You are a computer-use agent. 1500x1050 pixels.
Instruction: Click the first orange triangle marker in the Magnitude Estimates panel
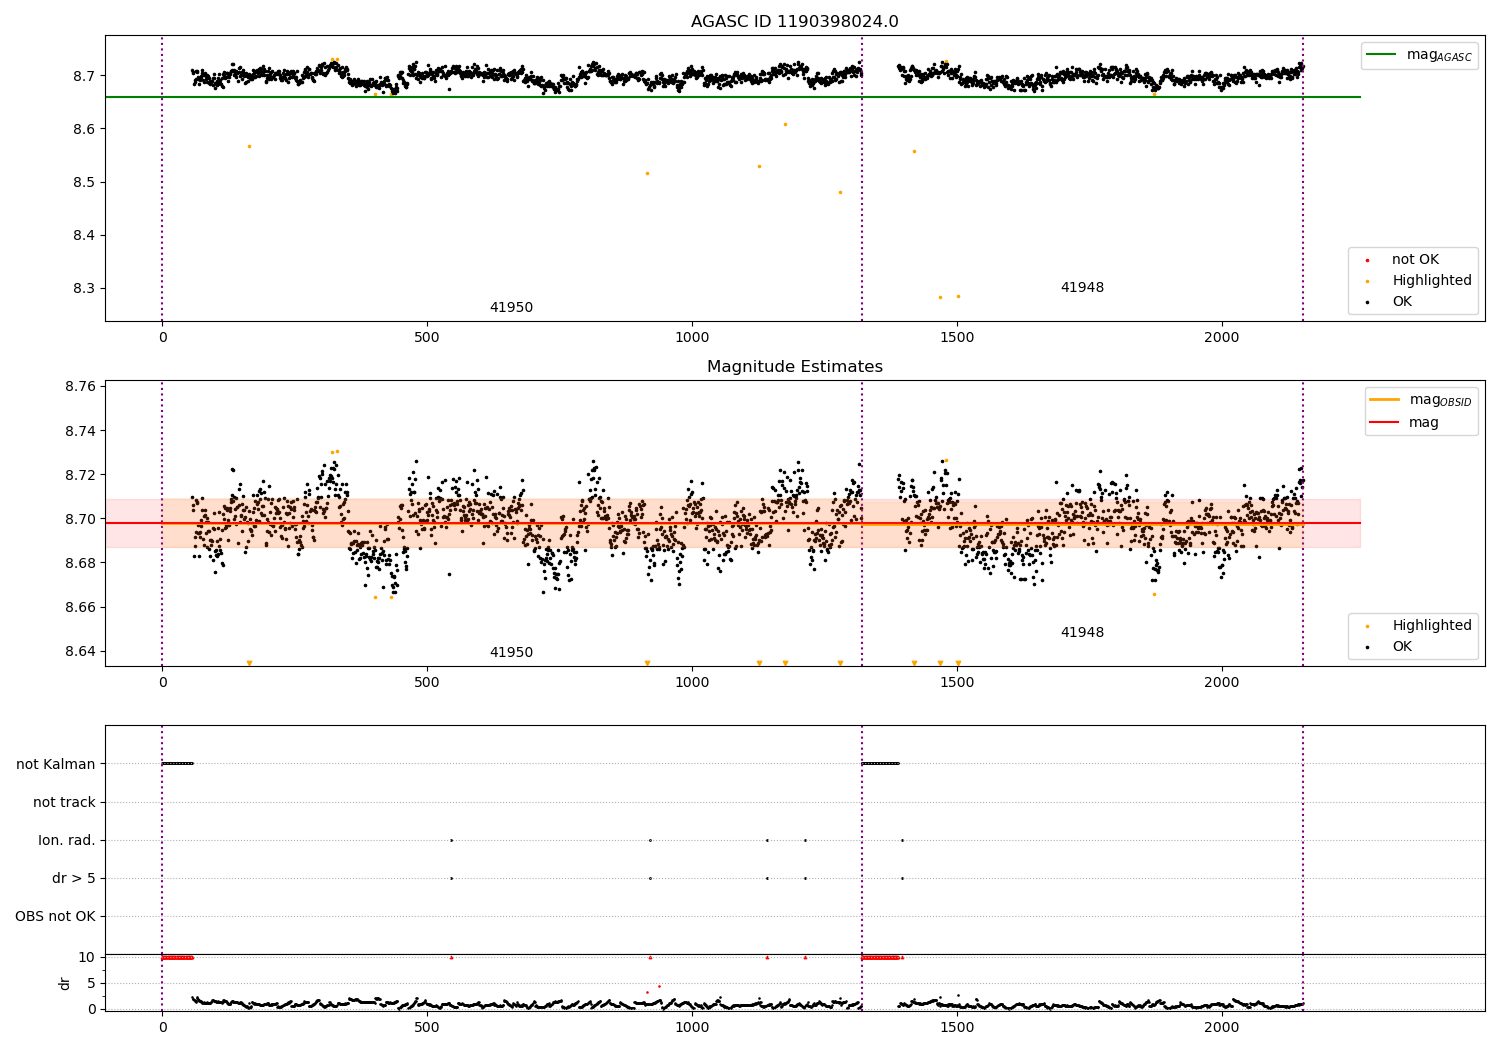[x=249, y=663]
